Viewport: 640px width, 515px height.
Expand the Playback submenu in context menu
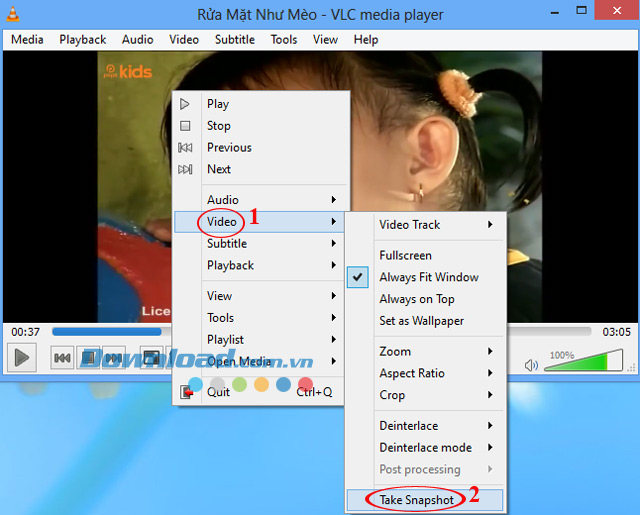(x=259, y=265)
